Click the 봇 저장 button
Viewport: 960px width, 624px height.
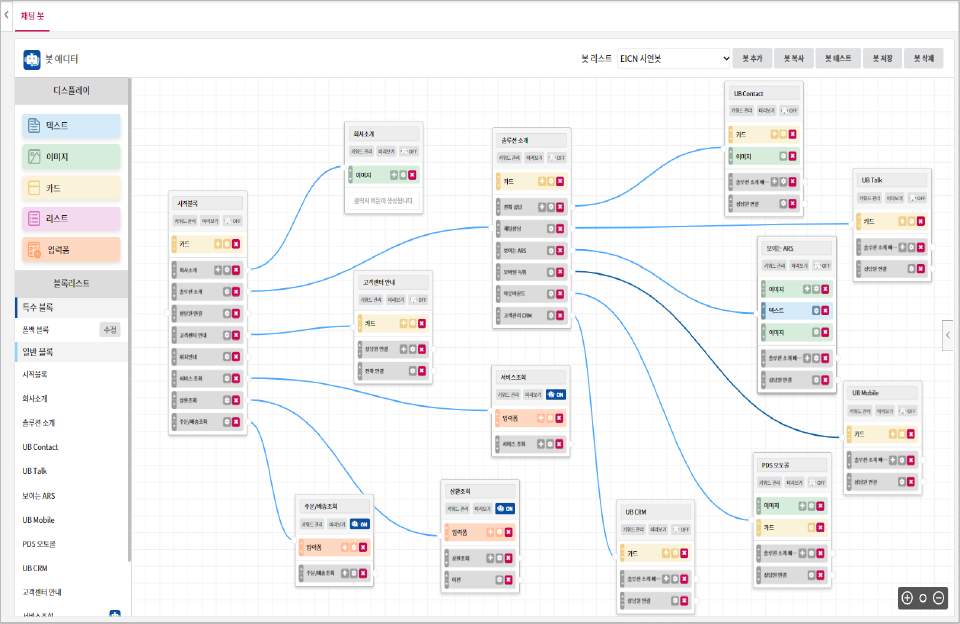coord(882,58)
